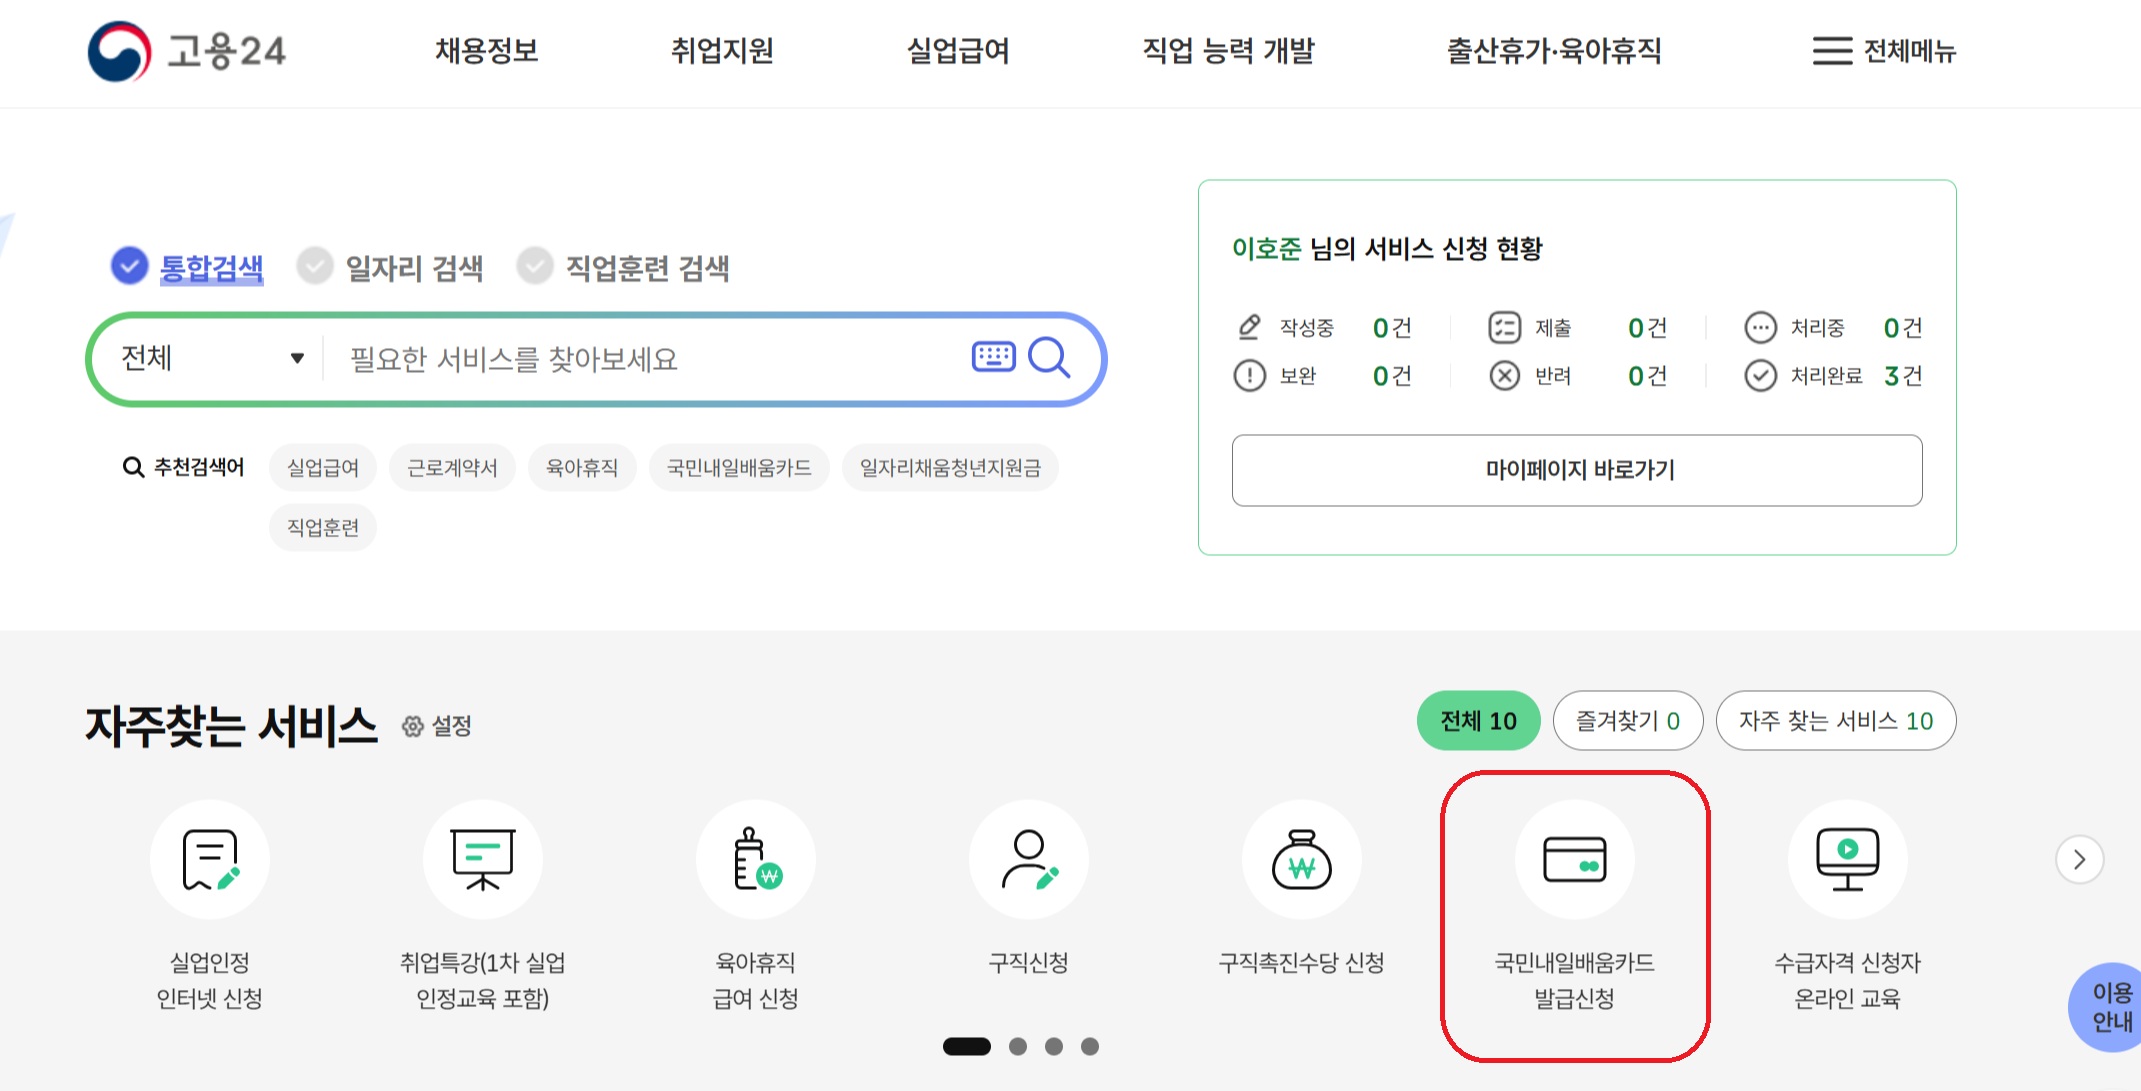Select 통합검색 radio option
The height and width of the screenshot is (1091, 2141).
tap(130, 267)
